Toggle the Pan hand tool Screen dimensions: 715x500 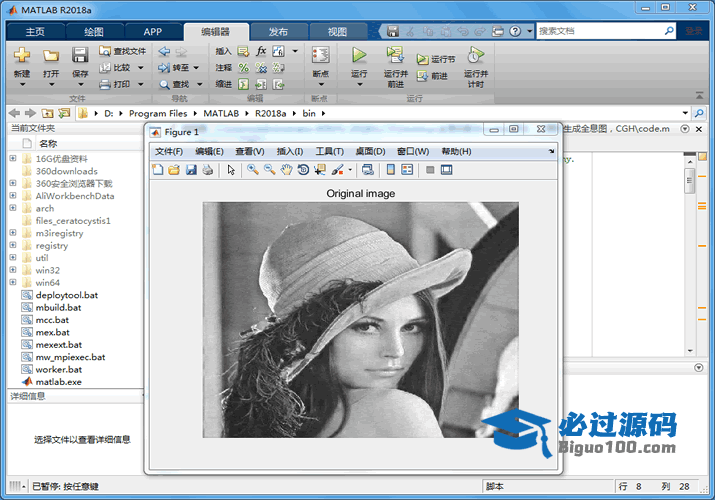pos(286,170)
